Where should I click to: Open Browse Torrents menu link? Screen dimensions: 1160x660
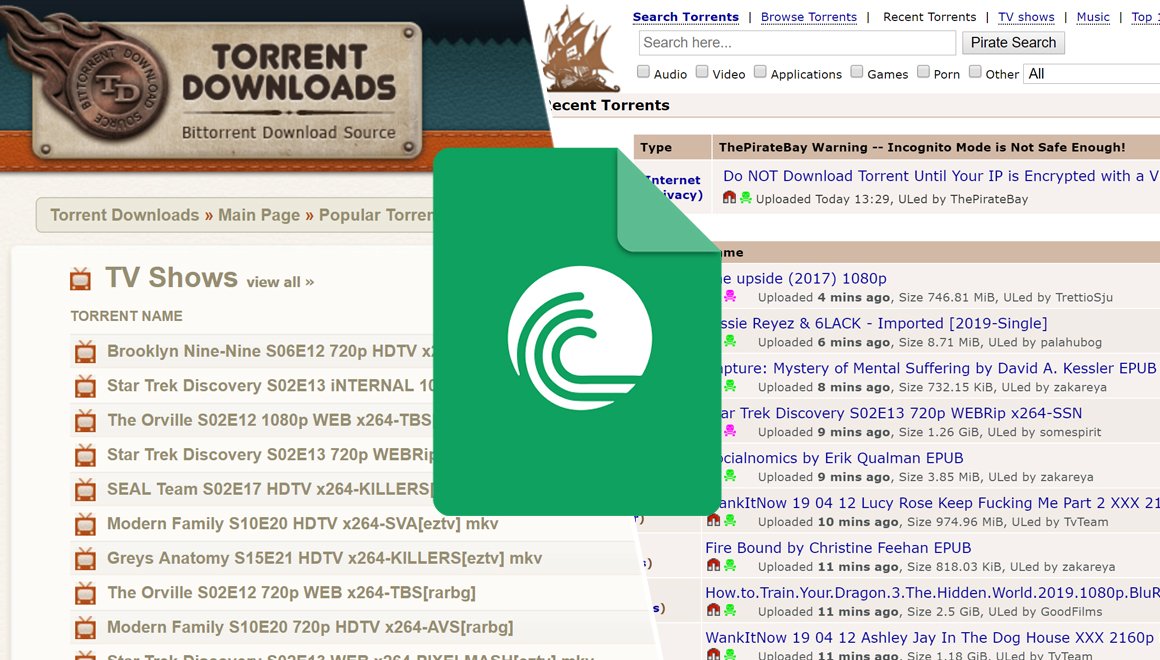[809, 17]
